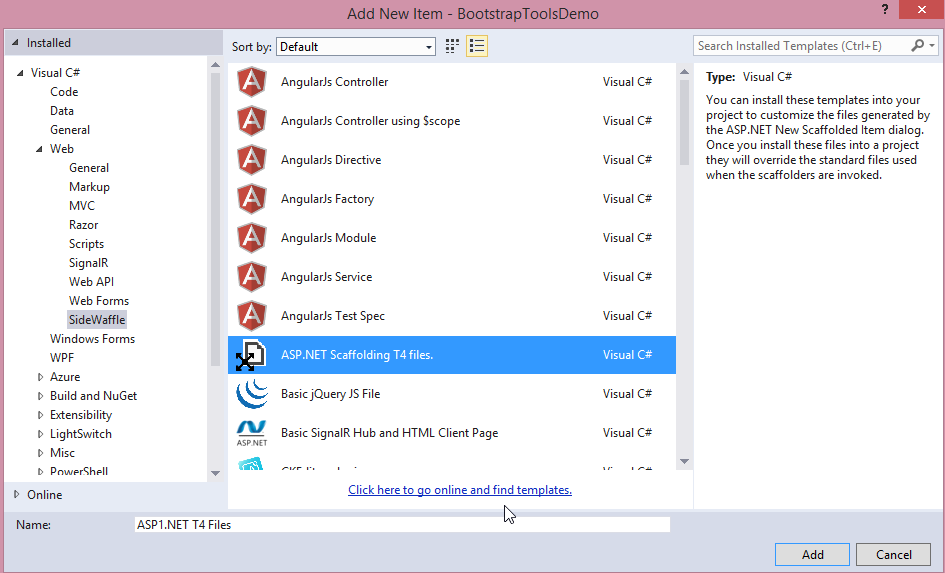
Task: Select the Markup category
Action: point(89,187)
